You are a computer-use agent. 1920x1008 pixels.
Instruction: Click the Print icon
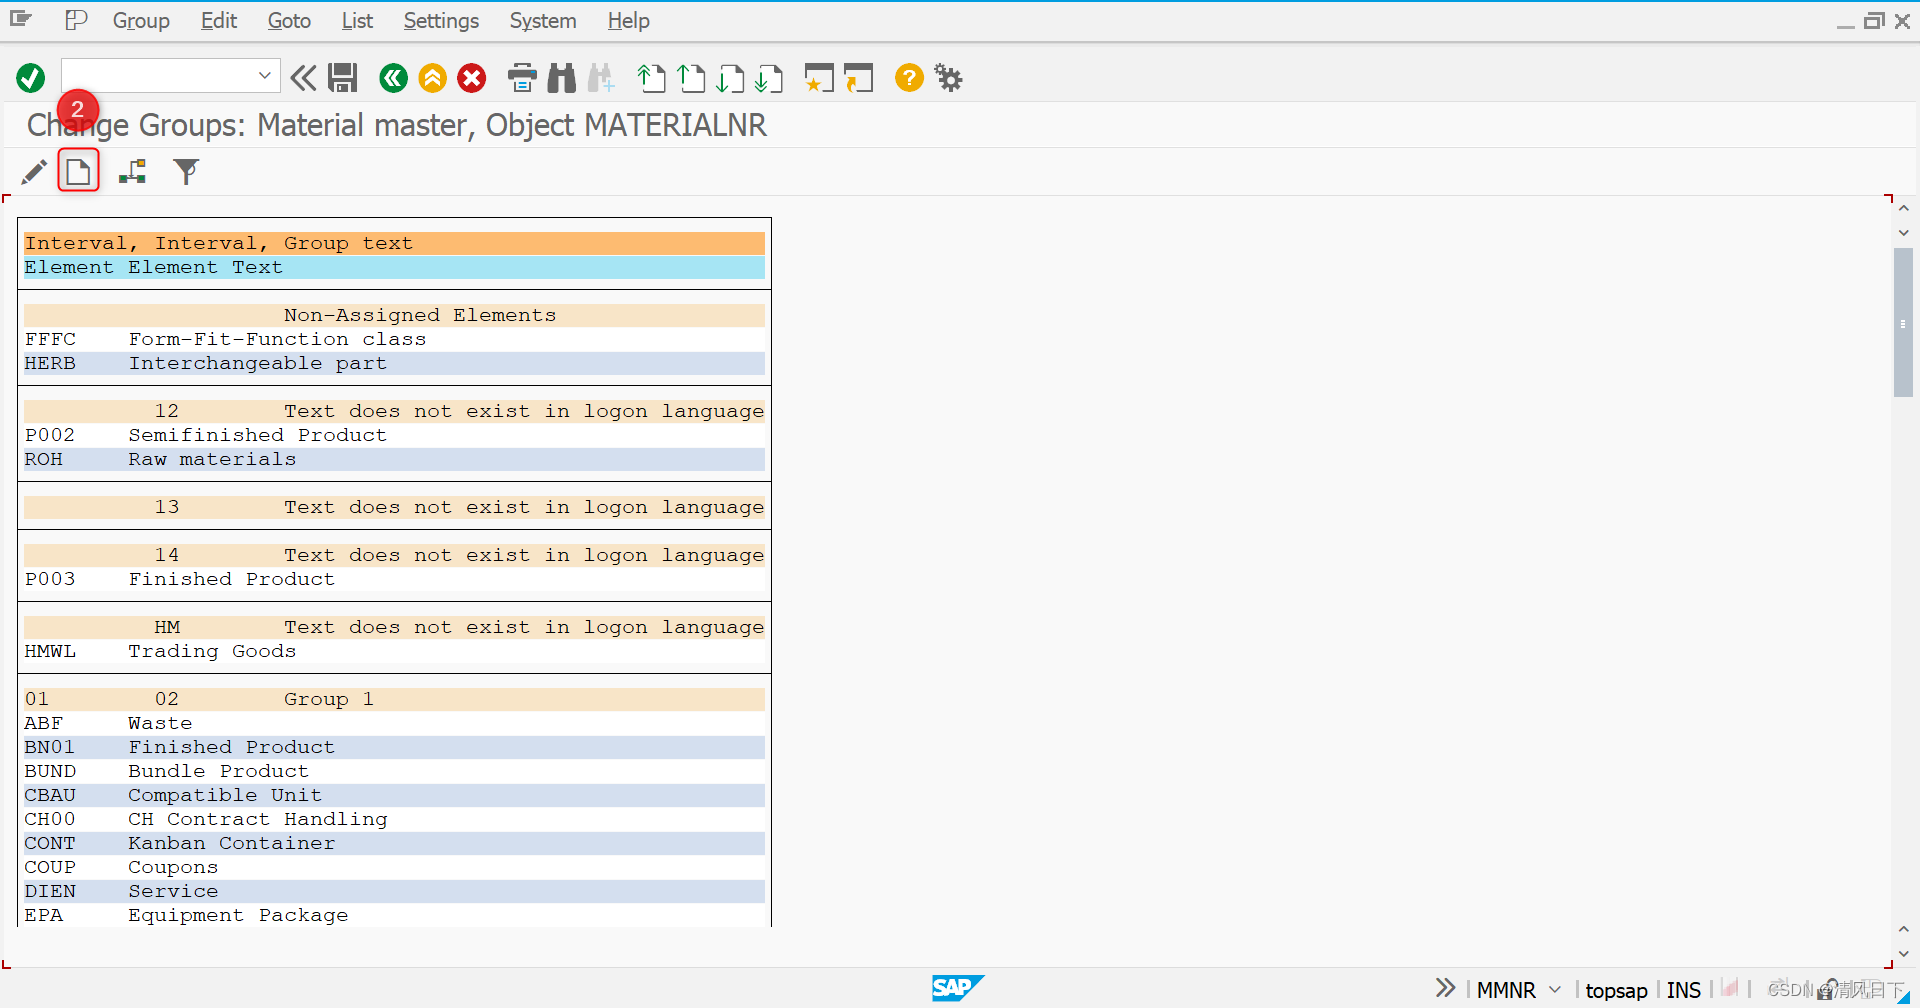tap(522, 78)
